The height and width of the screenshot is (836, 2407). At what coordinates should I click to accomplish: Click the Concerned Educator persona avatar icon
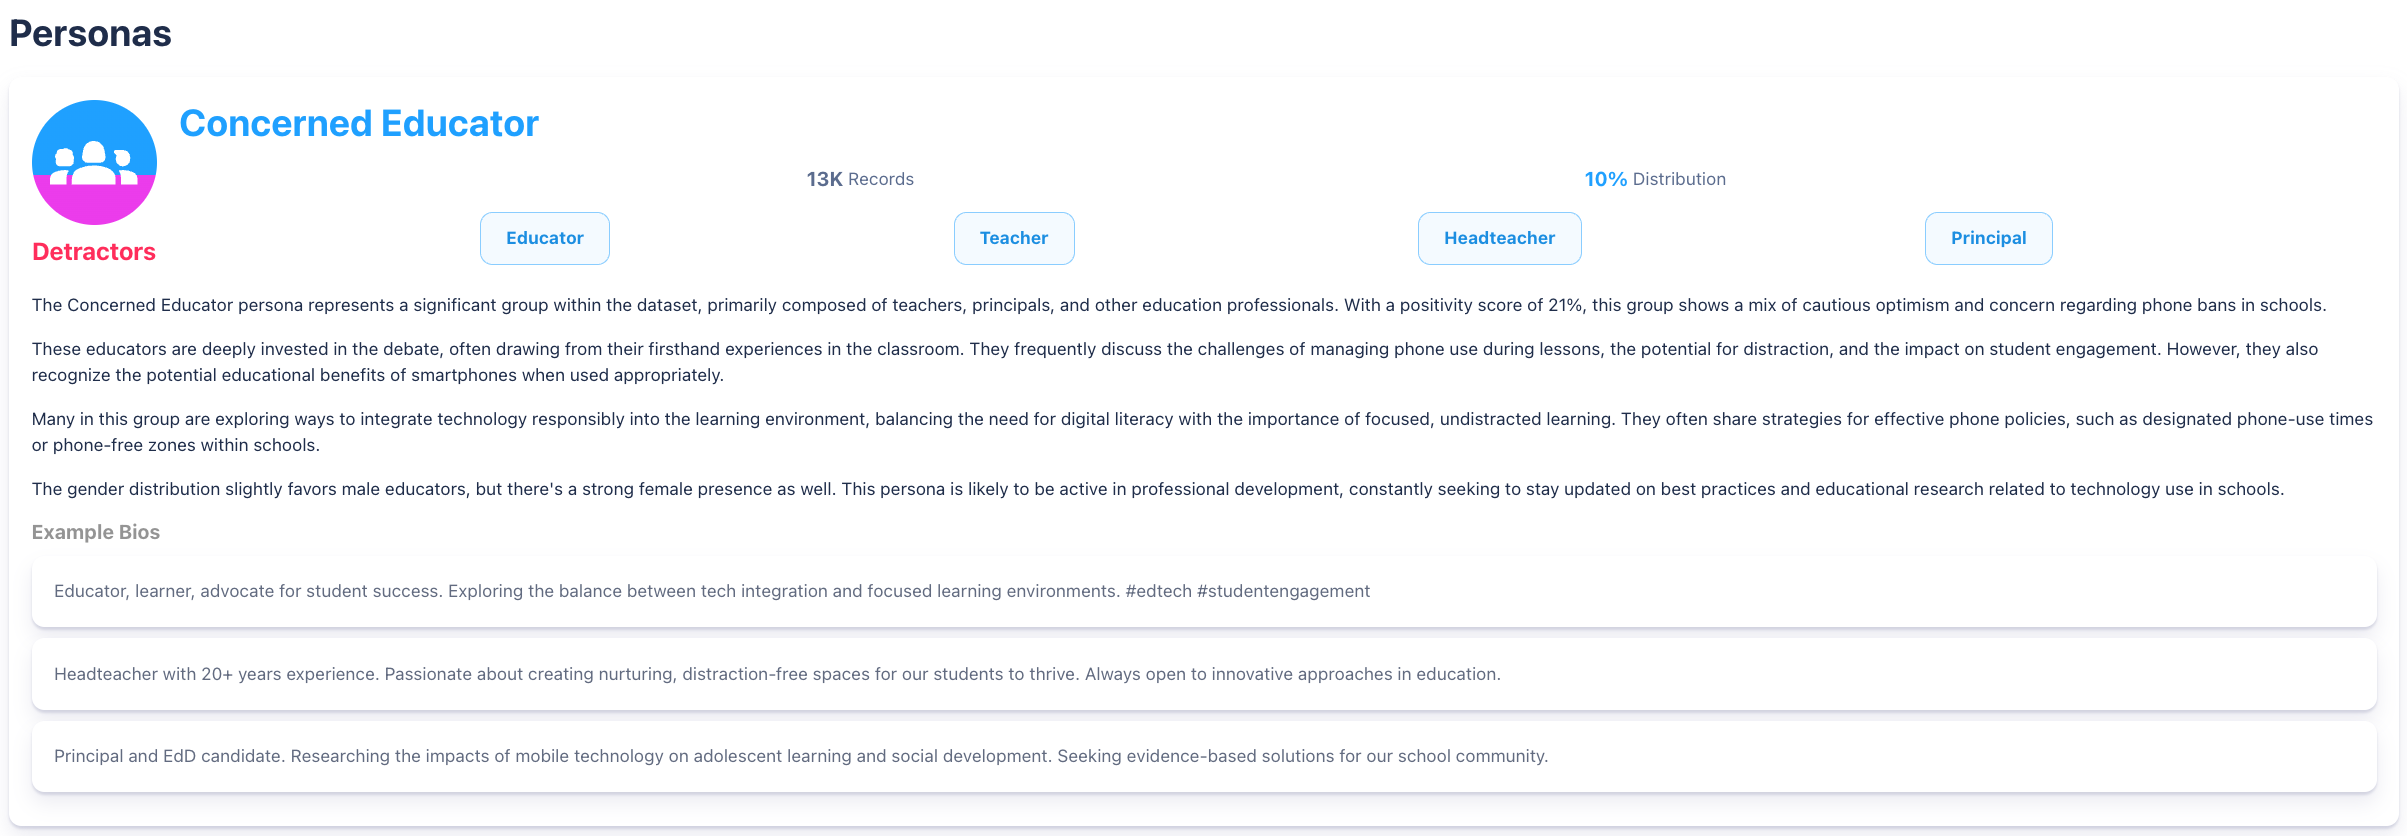coord(94,162)
